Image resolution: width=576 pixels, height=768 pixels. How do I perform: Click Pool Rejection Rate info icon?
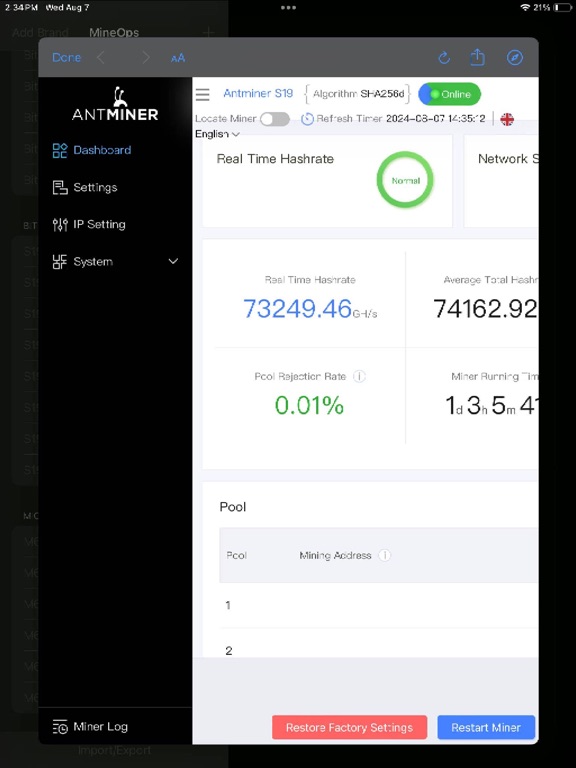(x=360, y=376)
